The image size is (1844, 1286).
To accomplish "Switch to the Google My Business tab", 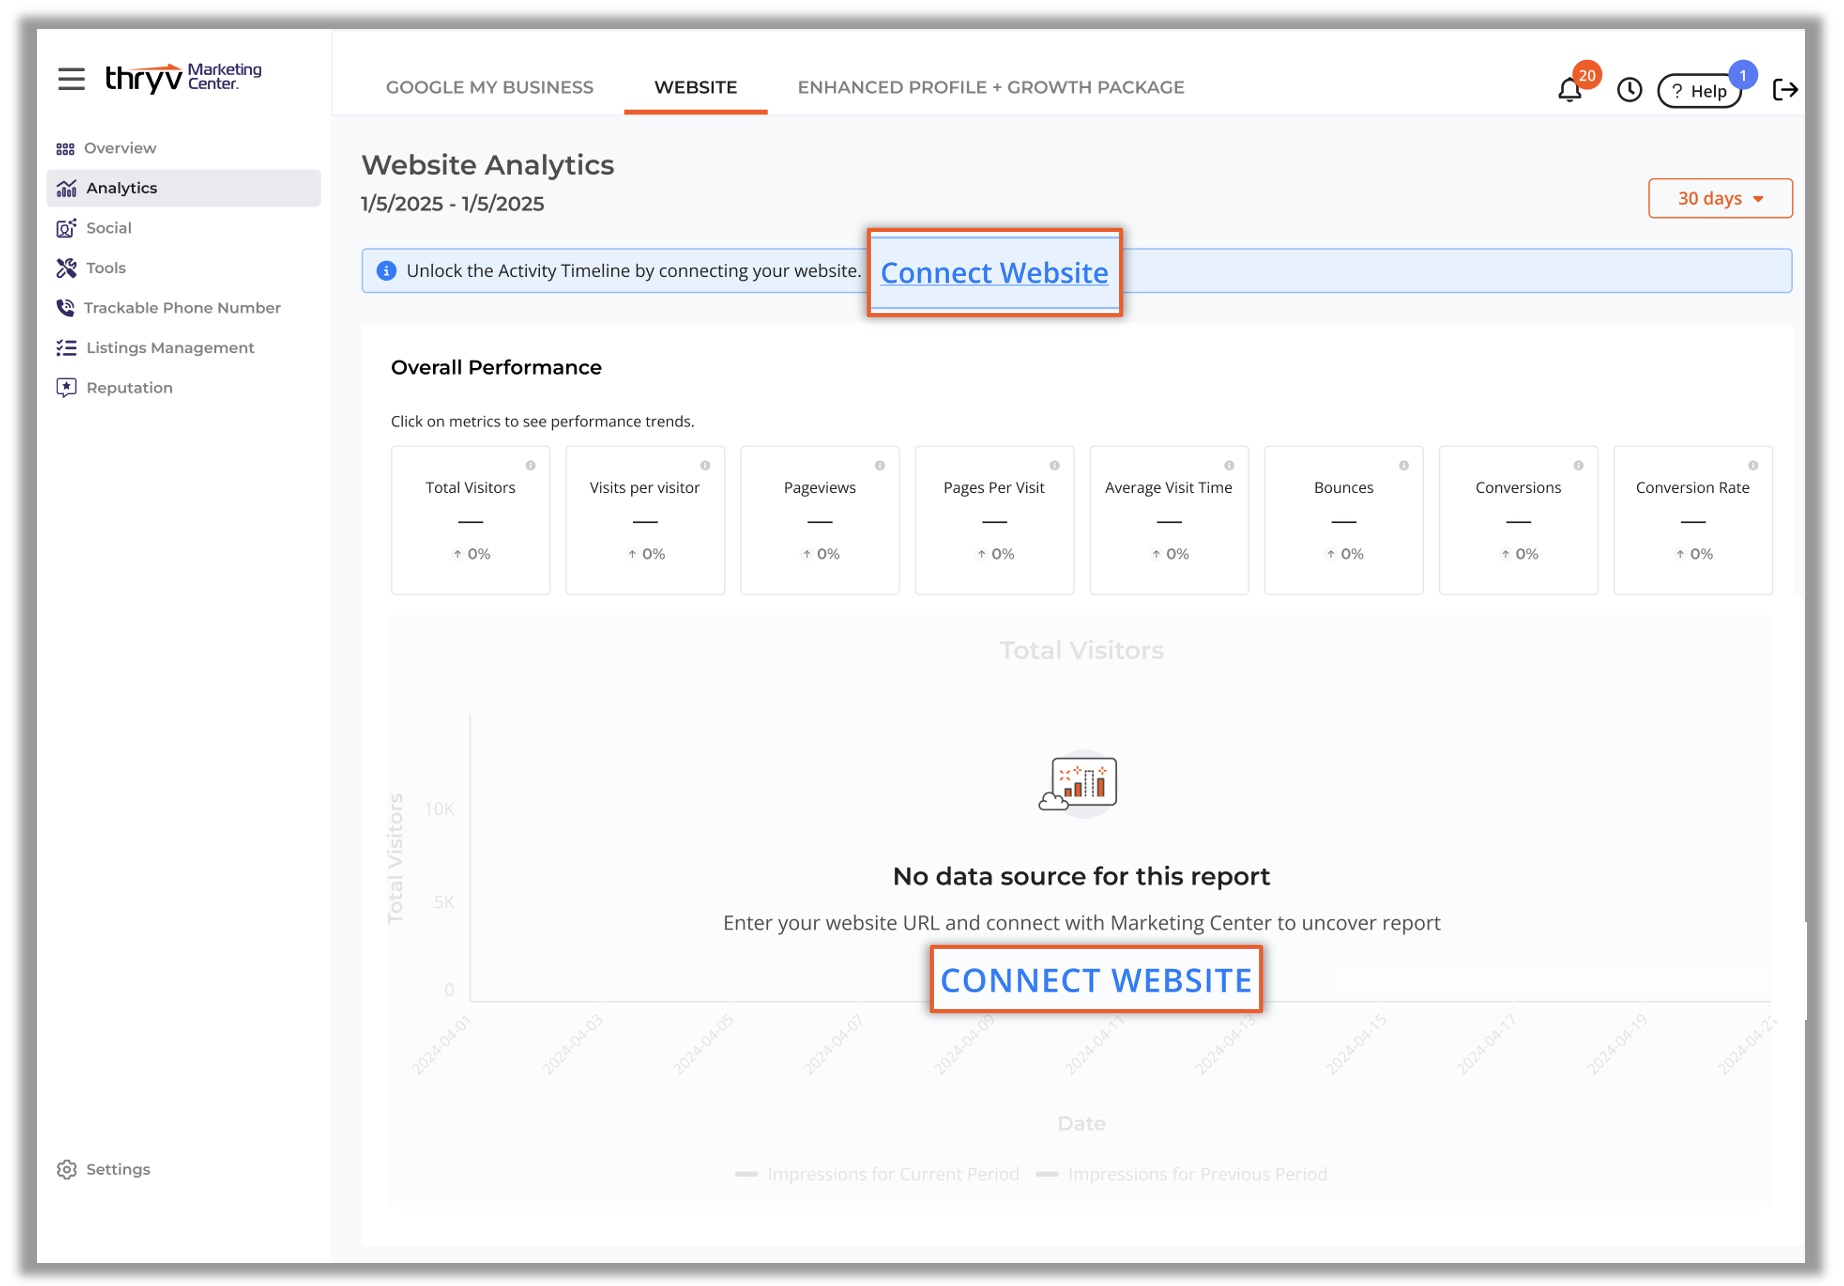I will coord(490,87).
